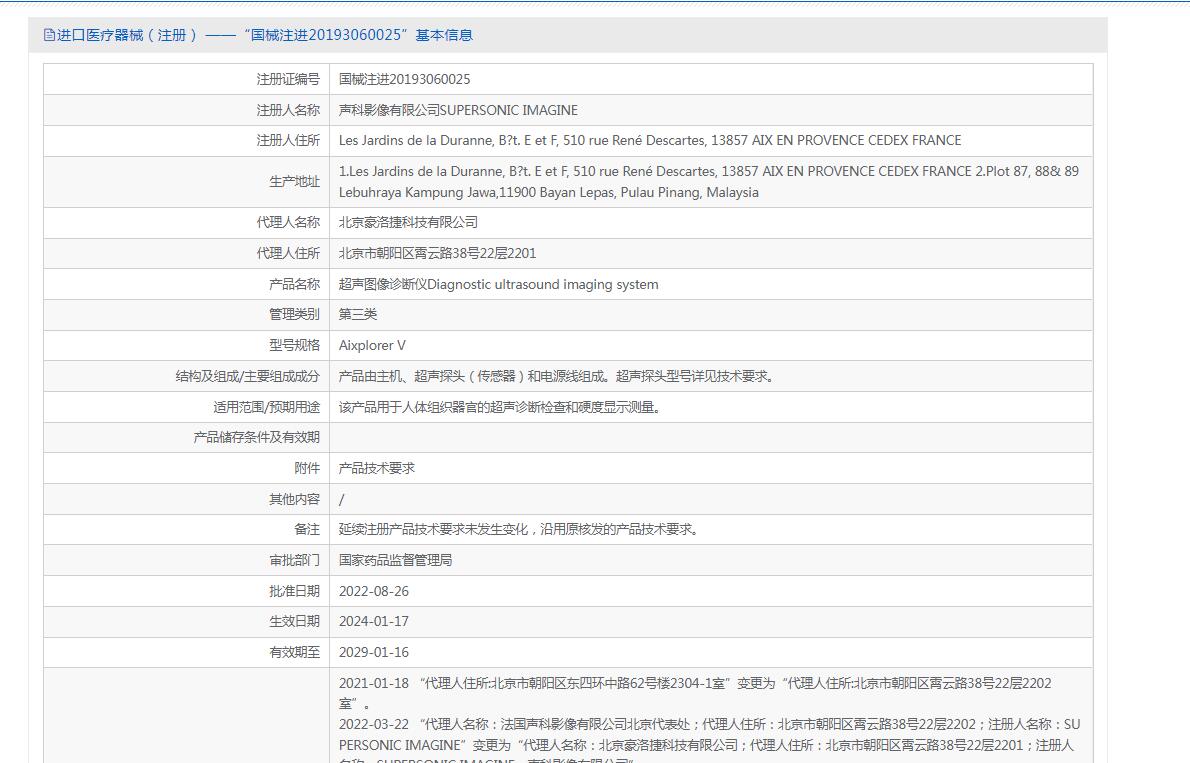Select product name 超声图像诊断仪Diagnostic ultrasound imaging system
Image resolution: width=1190 pixels, height=763 pixels.
(x=499, y=284)
